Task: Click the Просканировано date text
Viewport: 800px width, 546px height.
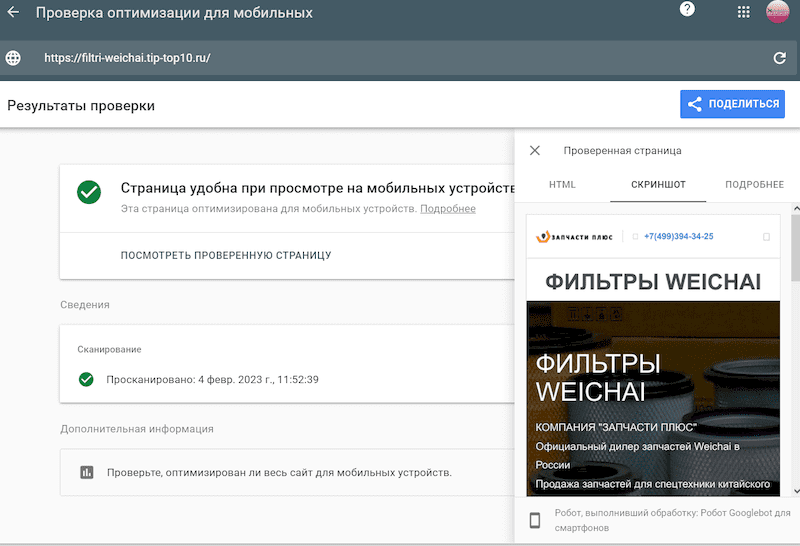Action: pyautogui.click(x=212, y=379)
